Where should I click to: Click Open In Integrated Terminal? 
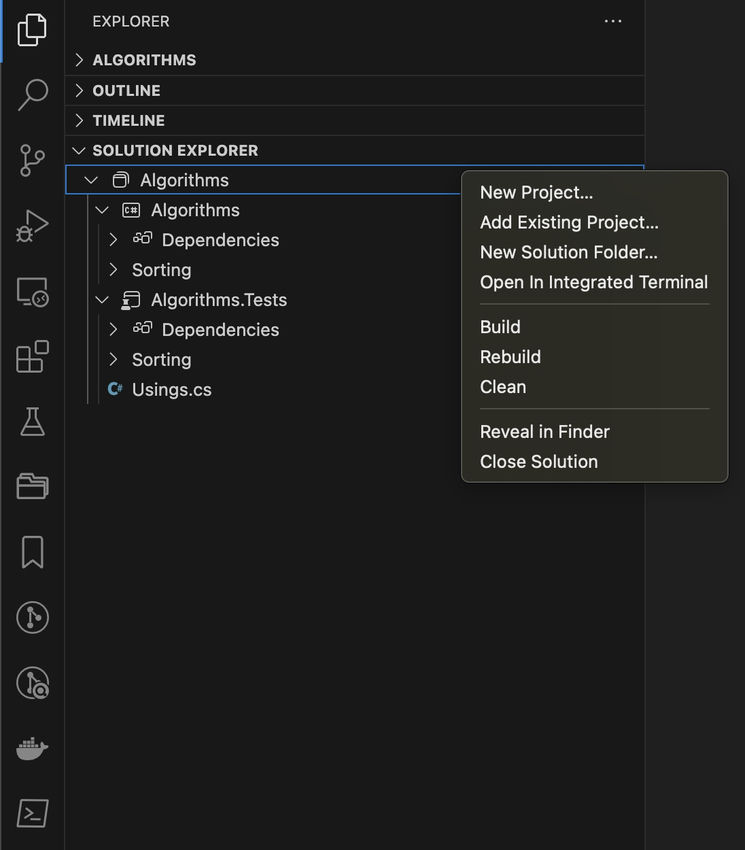(593, 282)
